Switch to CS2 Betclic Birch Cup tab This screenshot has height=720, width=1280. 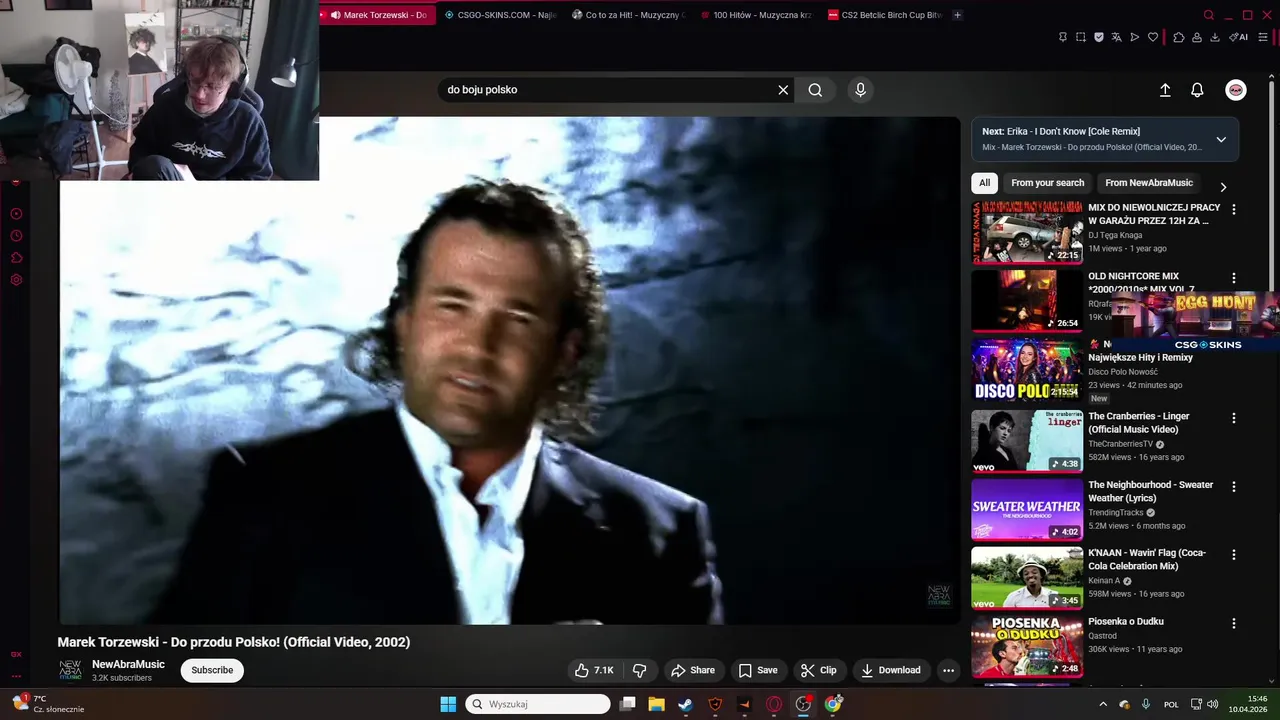884,15
